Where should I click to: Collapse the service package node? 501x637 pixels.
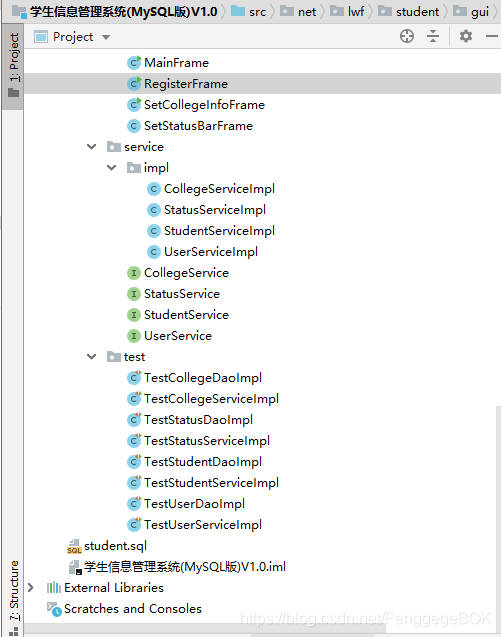click(x=92, y=147)
